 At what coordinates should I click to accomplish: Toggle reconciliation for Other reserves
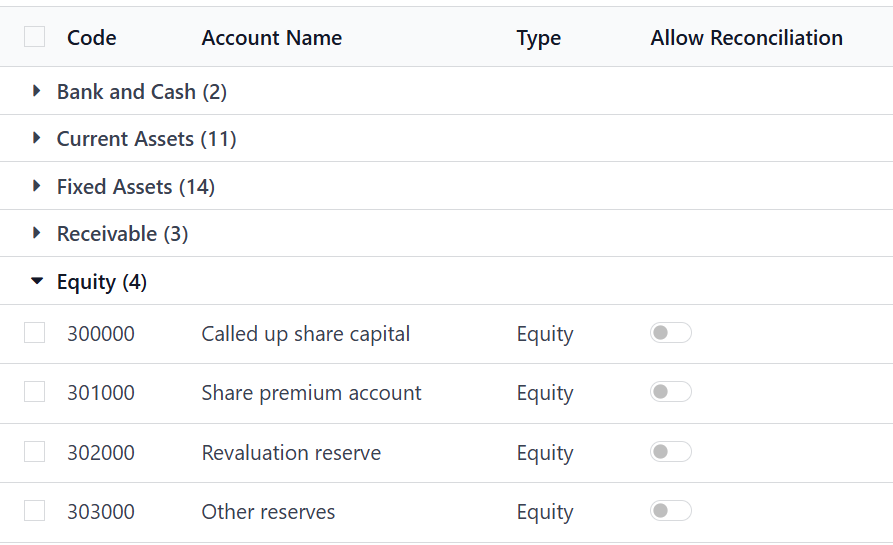click(x=671, y=510)
